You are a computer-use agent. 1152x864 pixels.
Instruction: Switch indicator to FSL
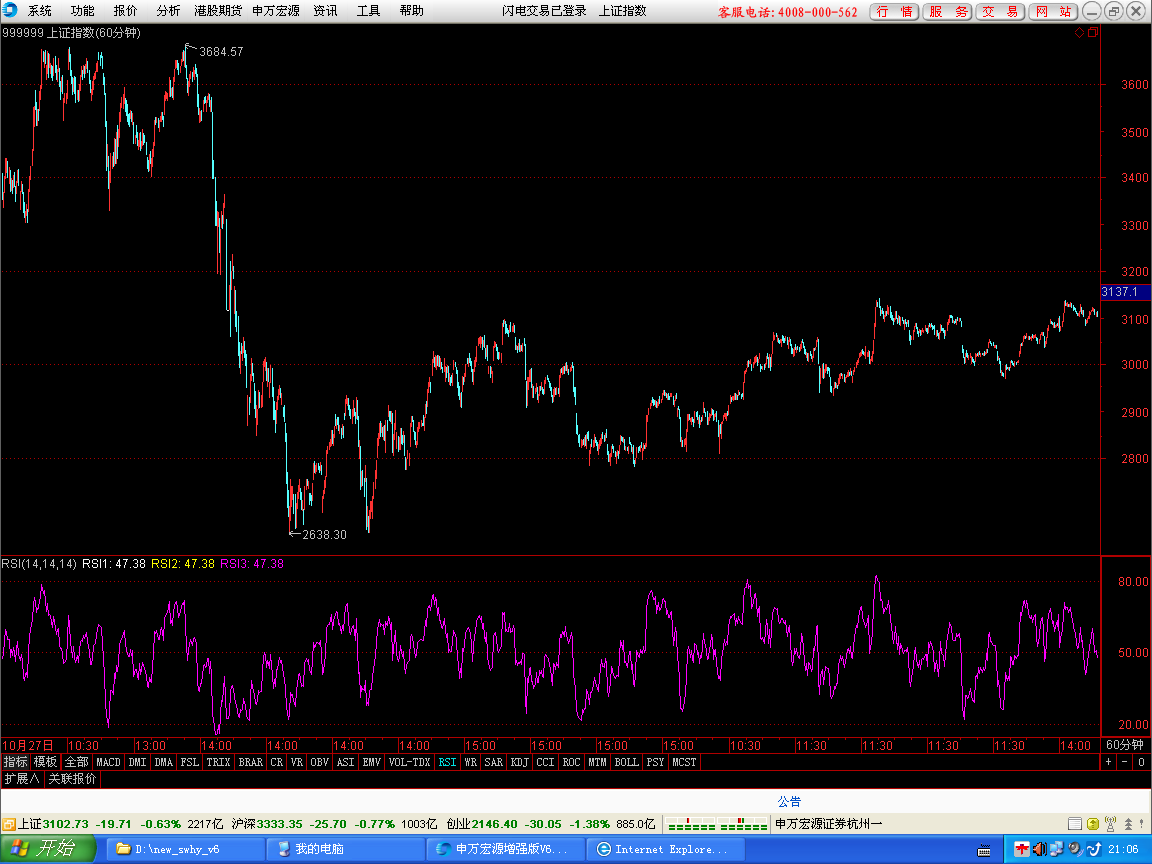point(190,762)
